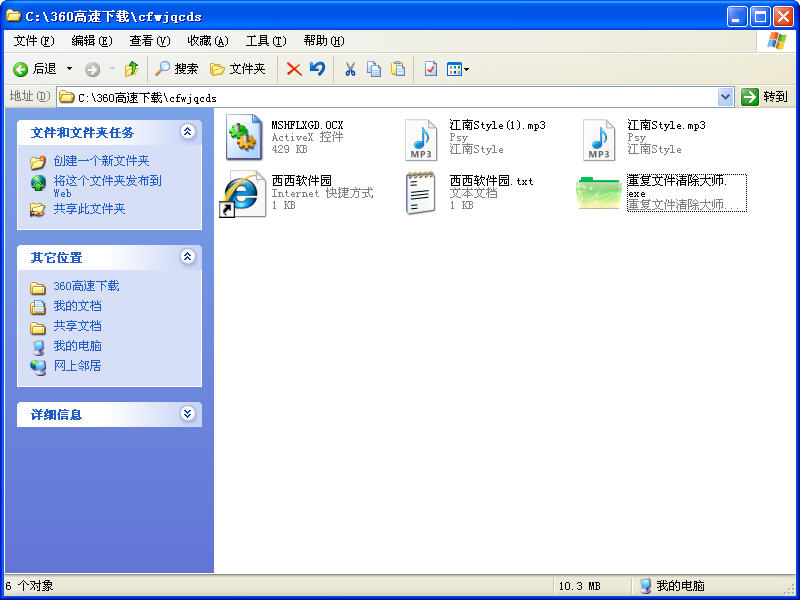
Task: Open the 后退 history dropdown arrow
Action: (x=69, y=69)
